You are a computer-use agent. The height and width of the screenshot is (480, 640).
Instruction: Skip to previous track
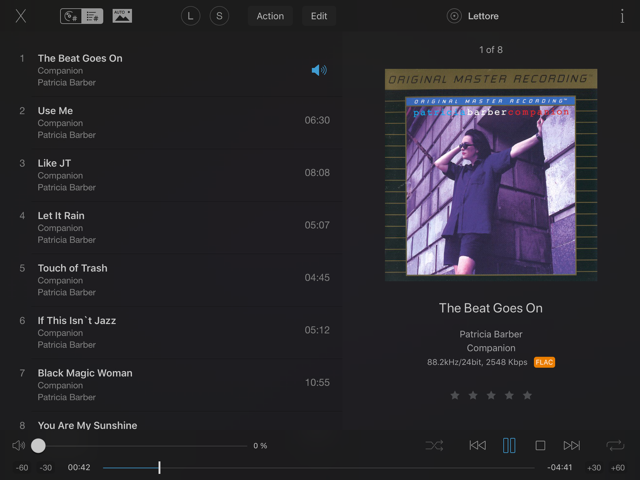[478, 445]
